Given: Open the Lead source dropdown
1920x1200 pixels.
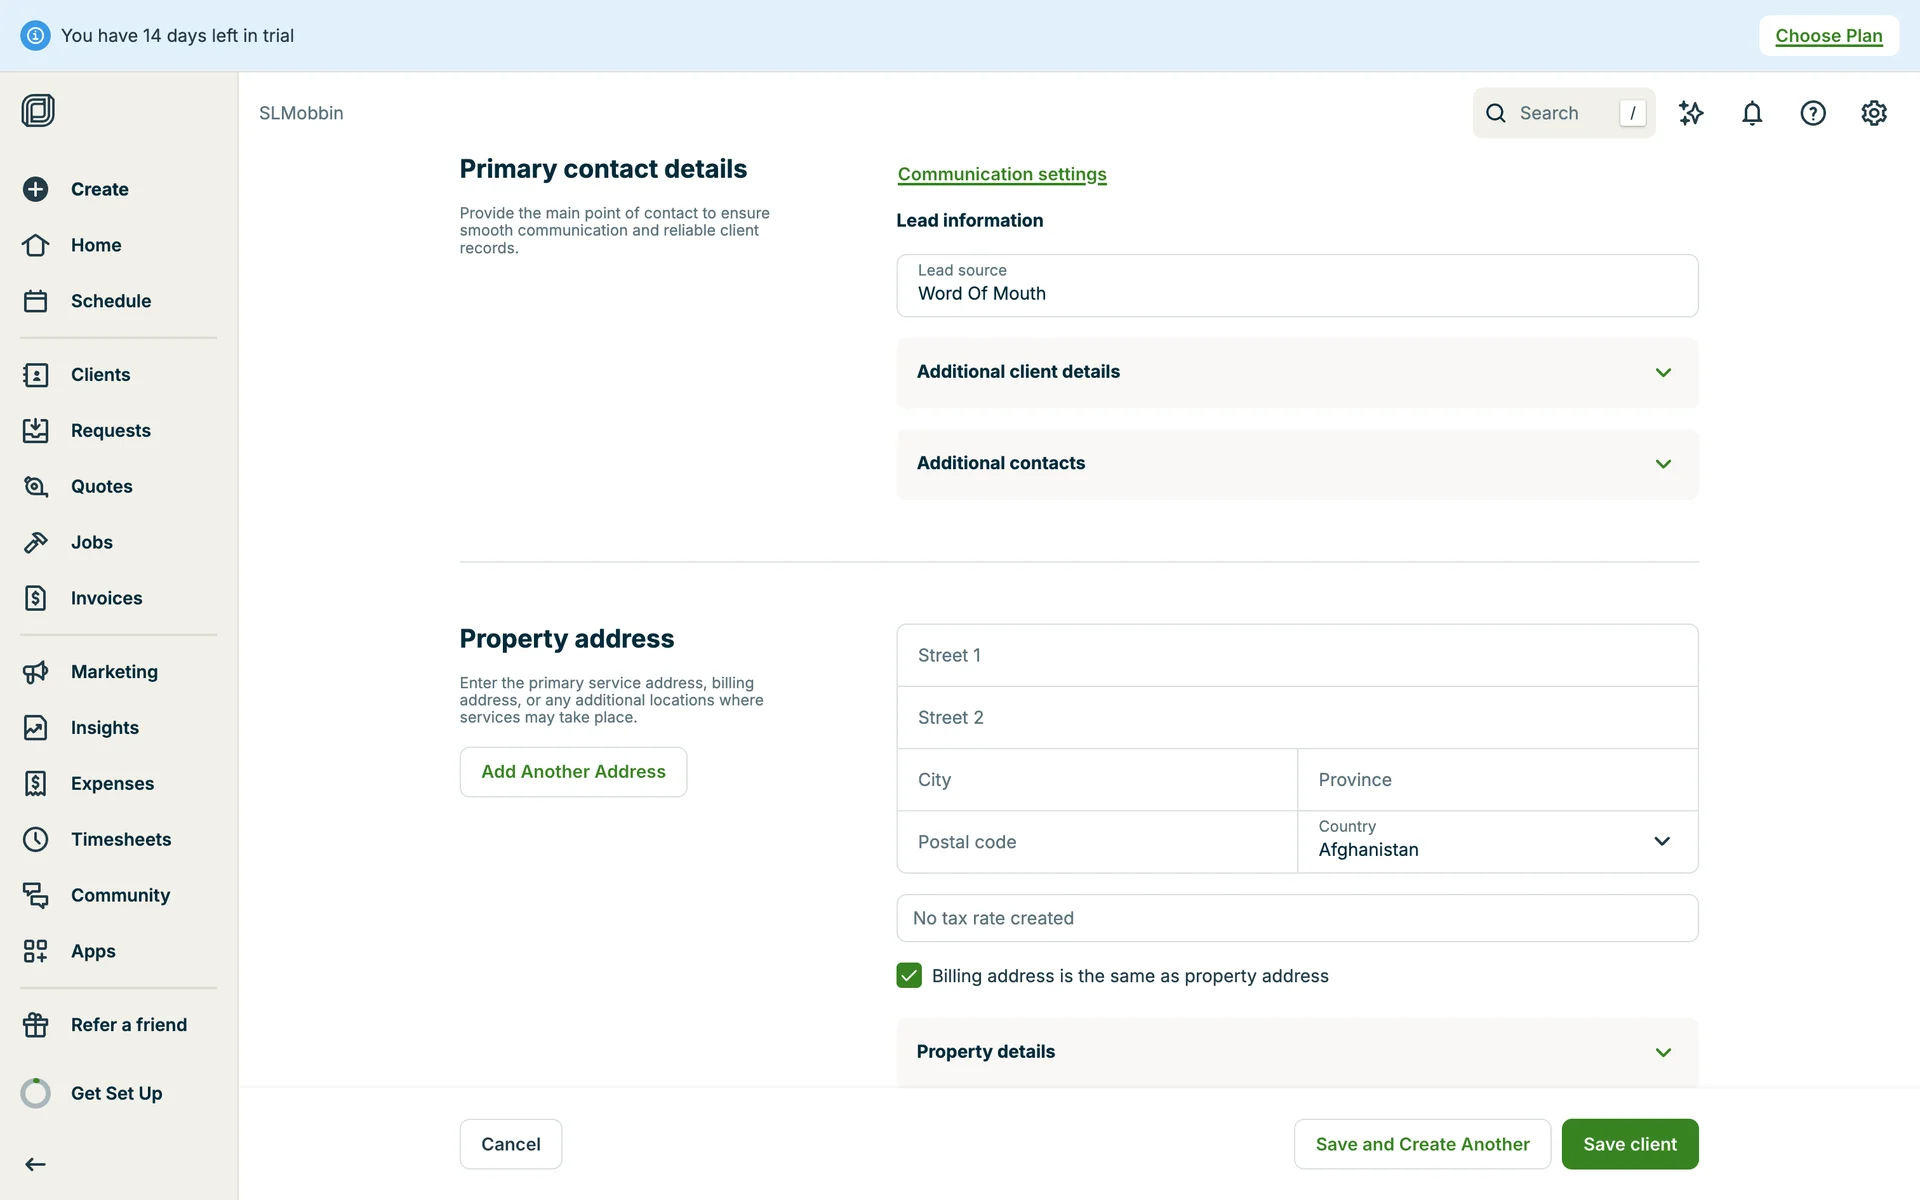Looking at the screenshot, I should tap(1296, 286).
